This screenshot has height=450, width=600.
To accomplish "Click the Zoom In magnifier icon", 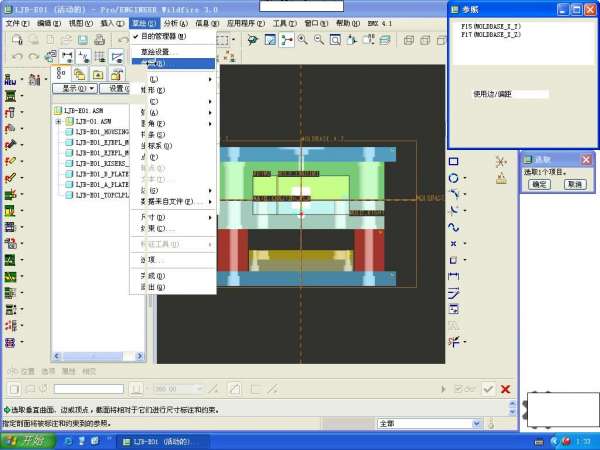I will [303, 39].
